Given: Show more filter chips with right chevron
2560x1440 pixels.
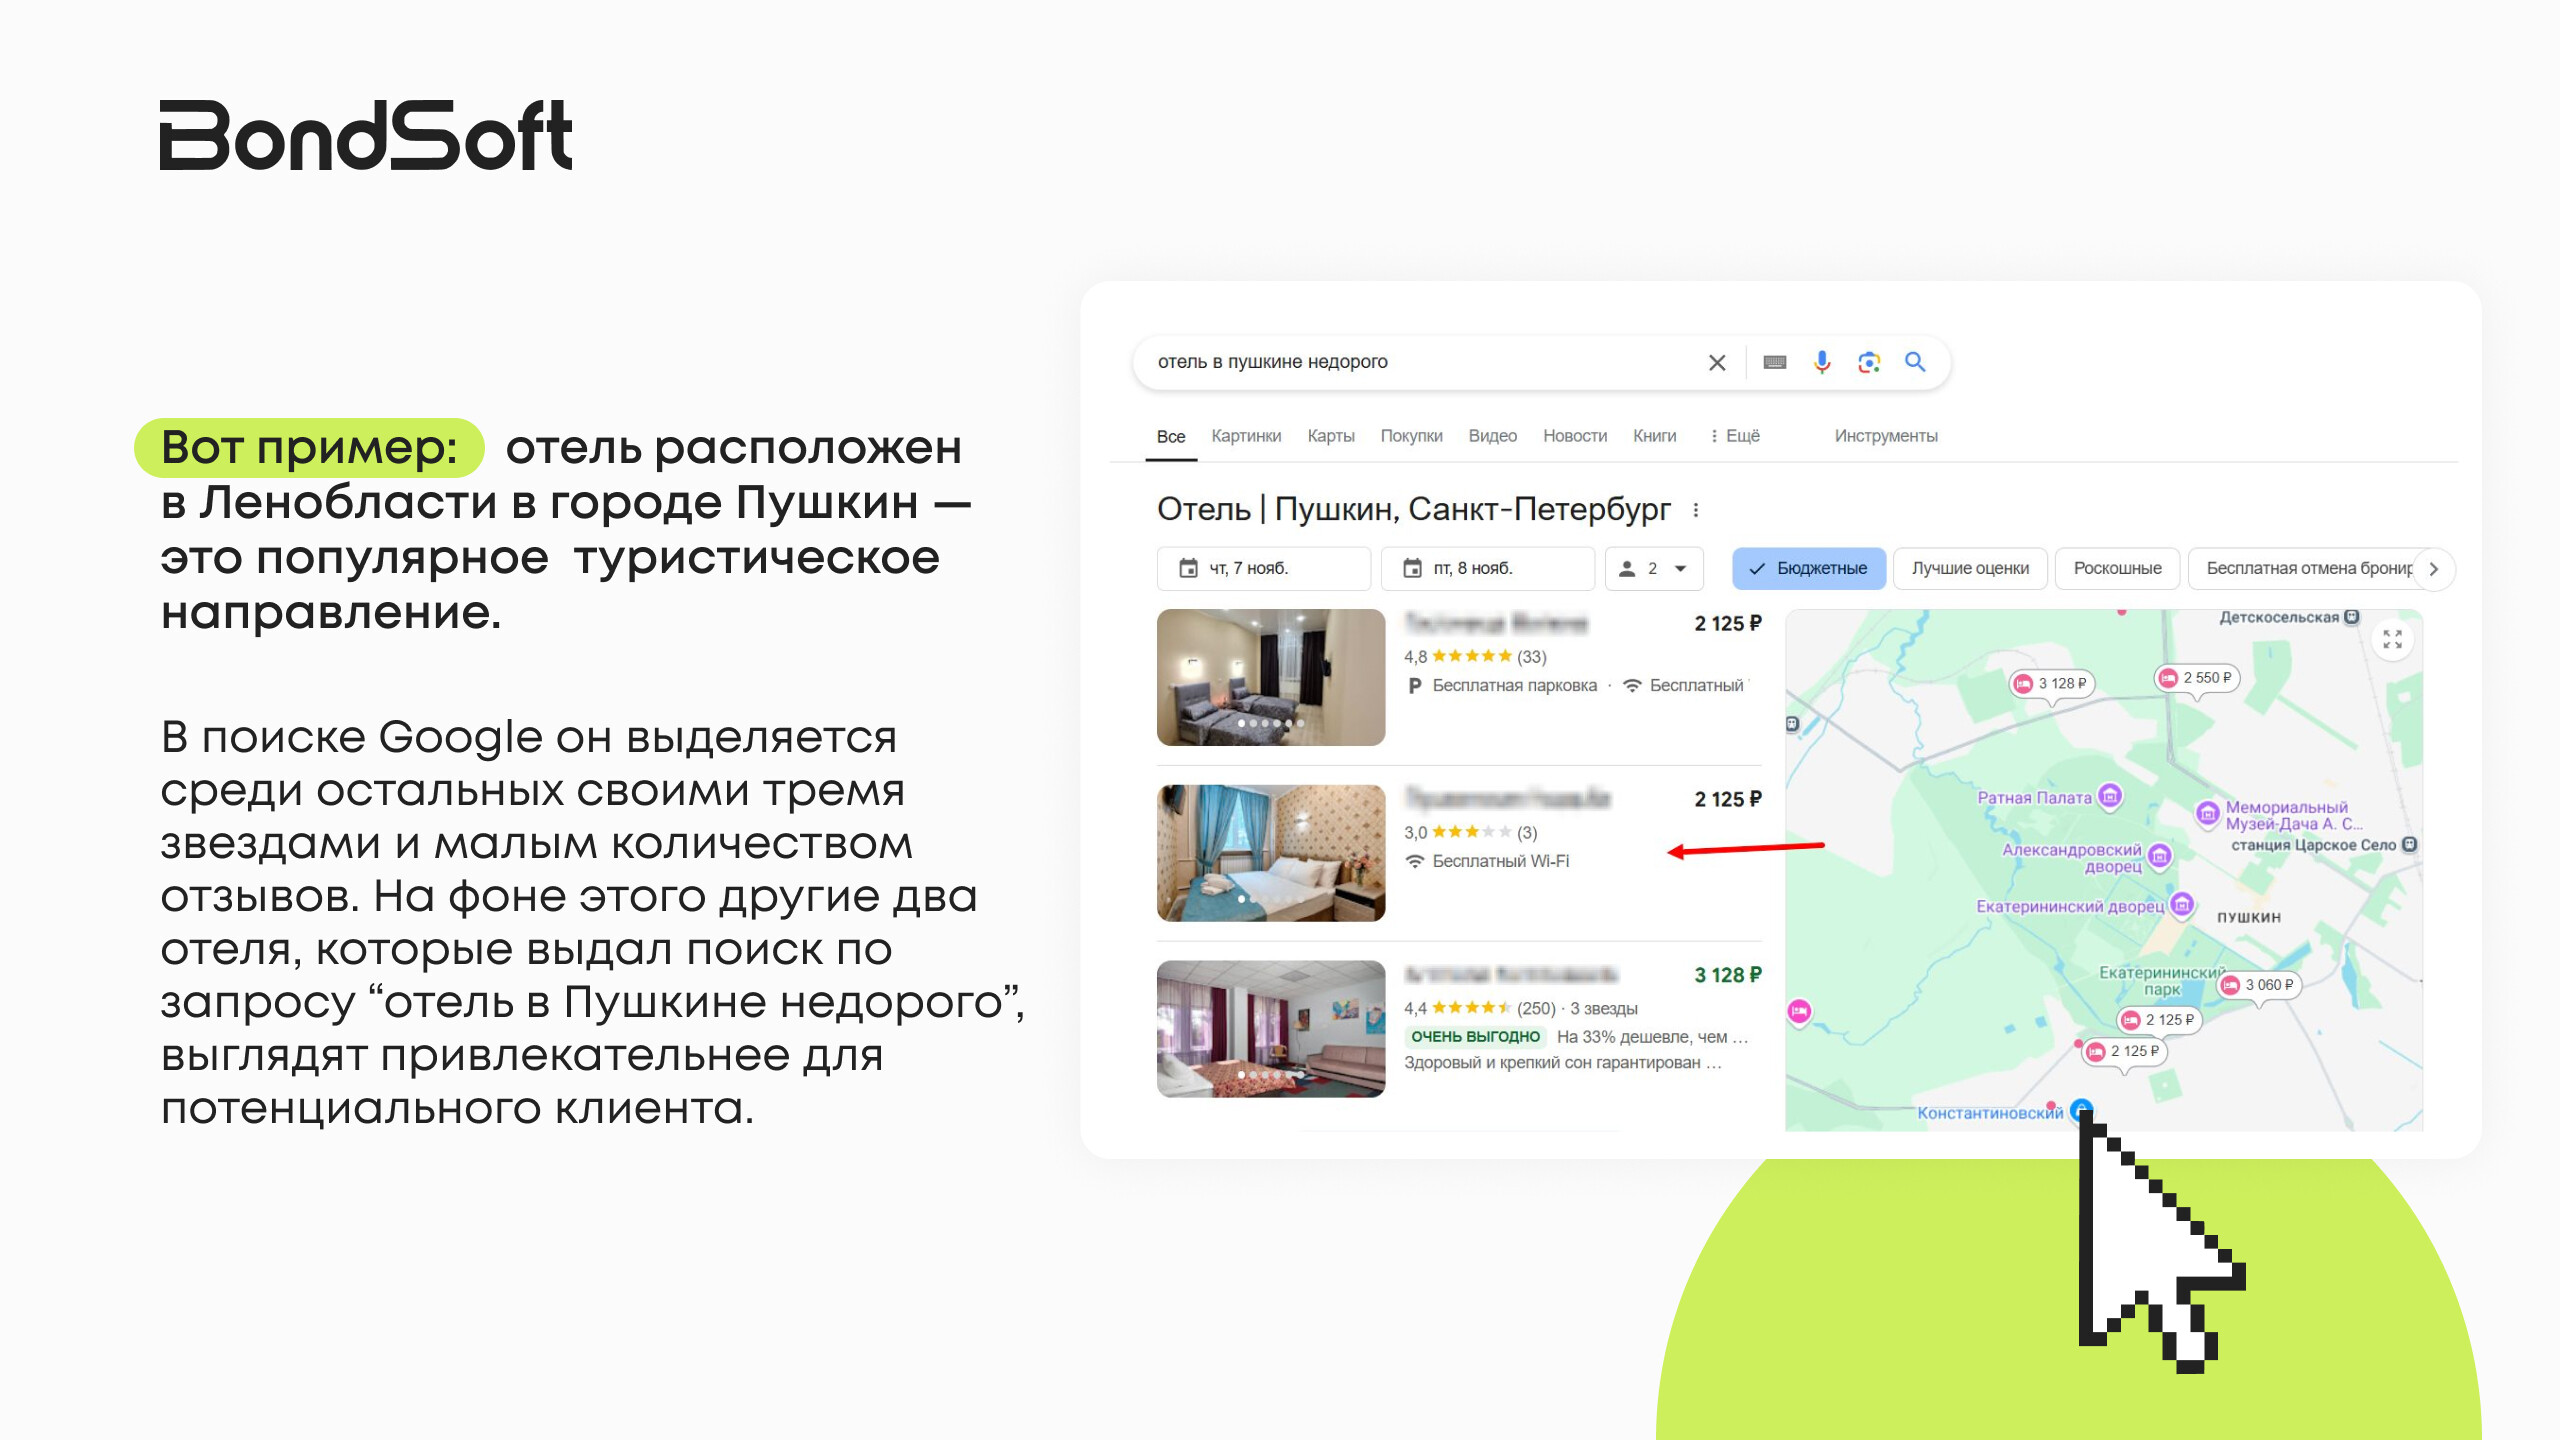Looking at the screenshot, I should 2434,569.
